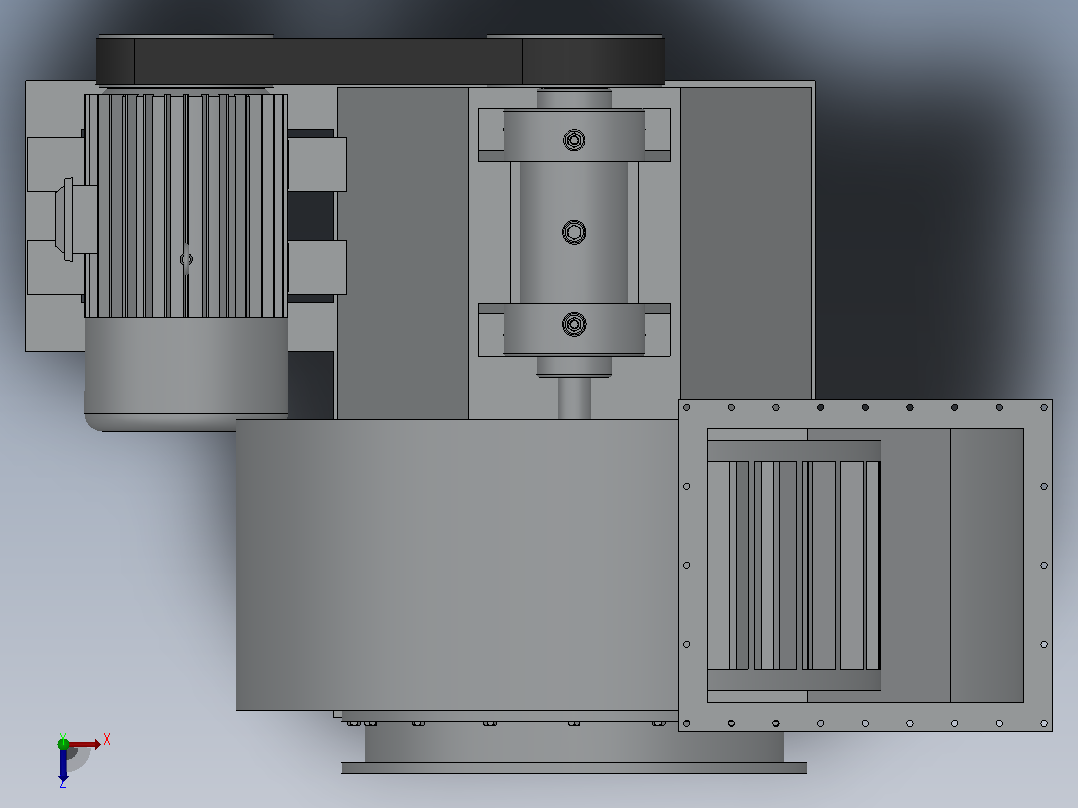Select the impeller blades inside the outlet
1078x808 pixels.
(x=794, y=565)
